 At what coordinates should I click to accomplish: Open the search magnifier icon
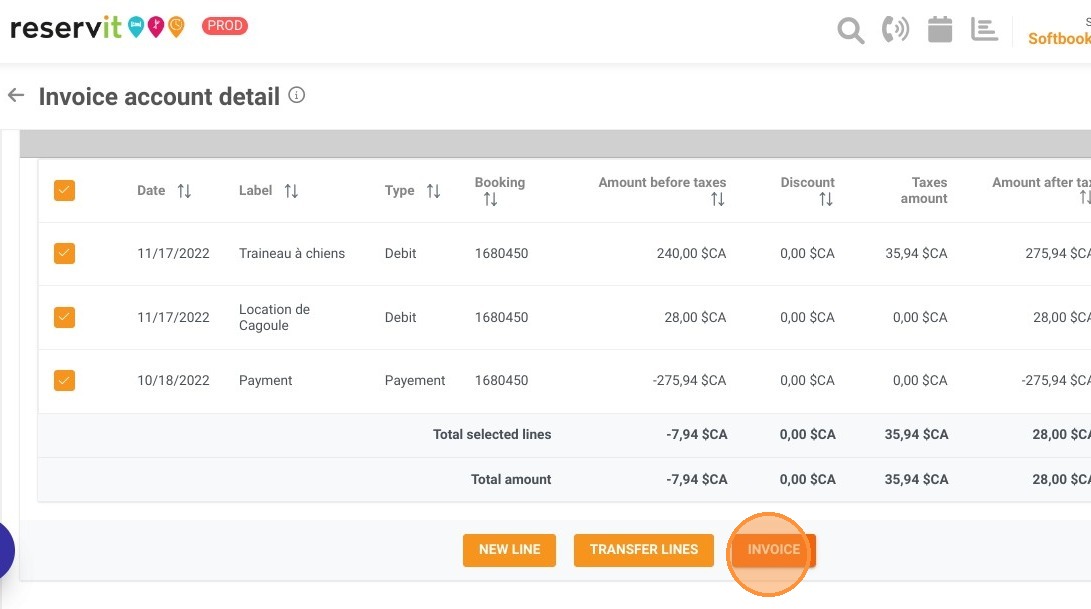(x=850, y=31)
